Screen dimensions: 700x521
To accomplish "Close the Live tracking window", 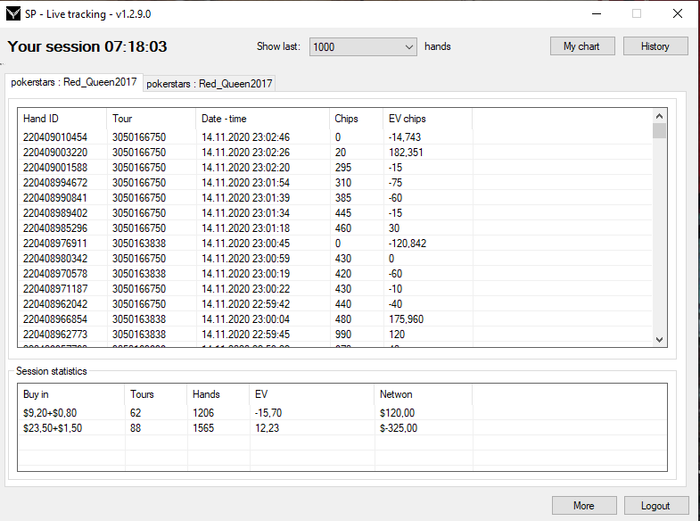I will [x=677, y=14].
